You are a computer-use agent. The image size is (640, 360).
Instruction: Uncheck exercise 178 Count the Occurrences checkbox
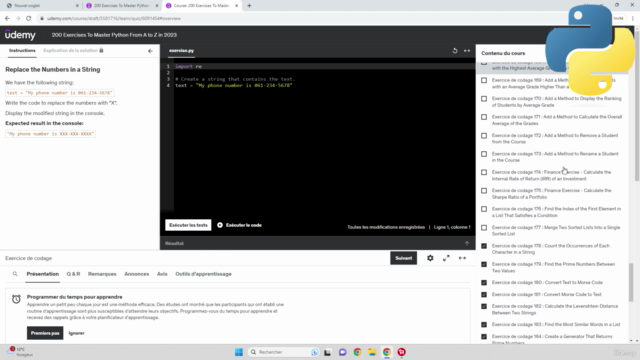coord(484,246)
